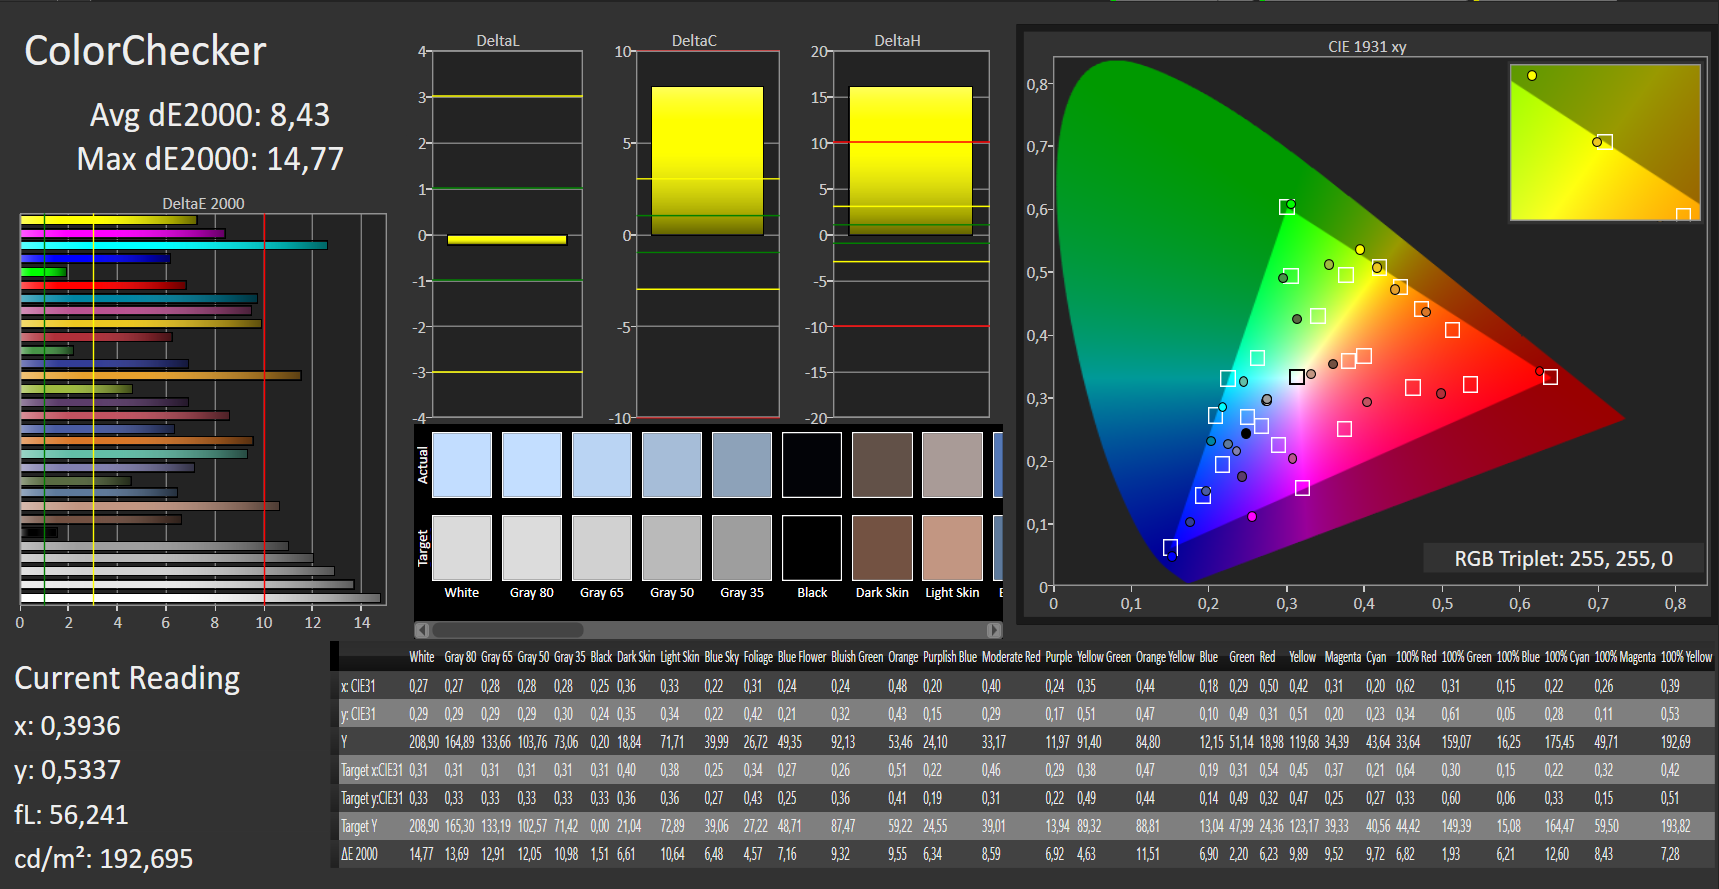Click the 100% Cyan column header
Screen dimensions: 1719x889
point(1567,657)
